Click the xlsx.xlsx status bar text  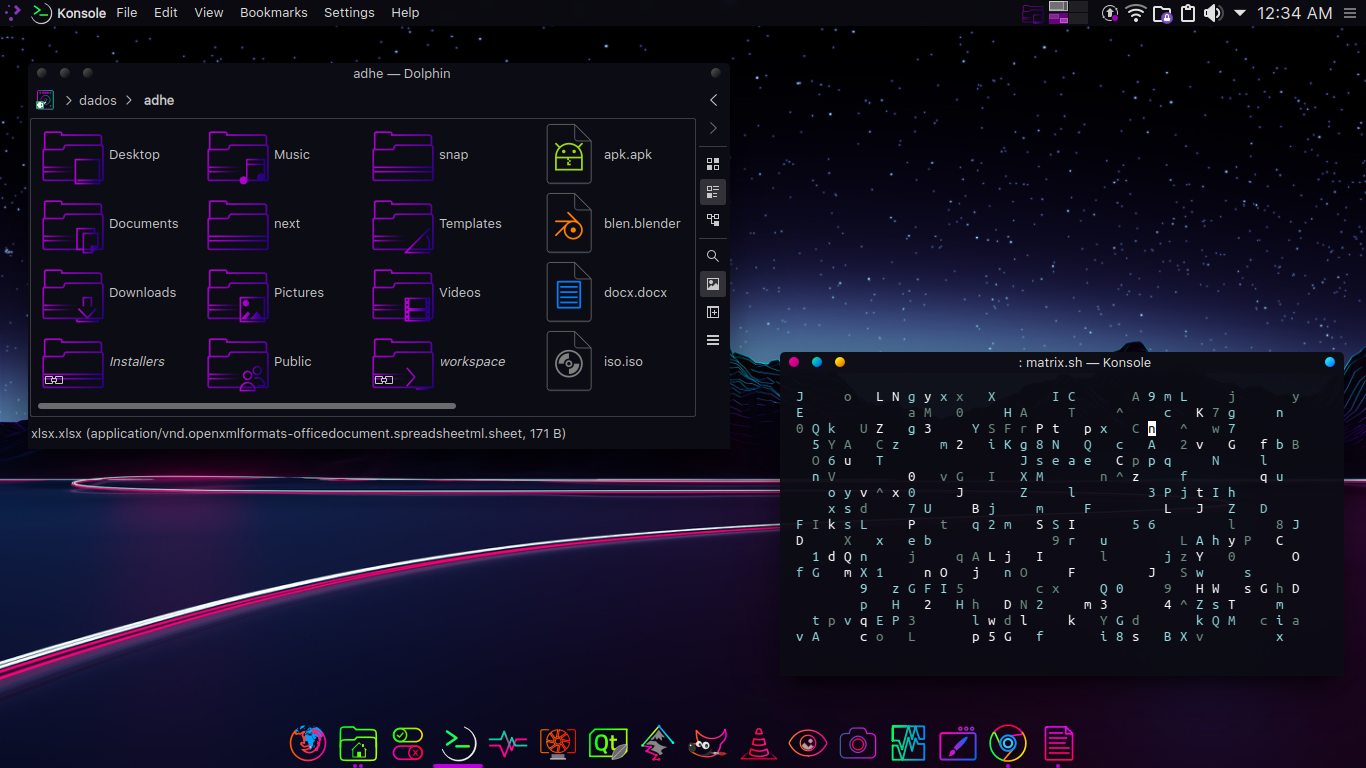tap(298, 434)
